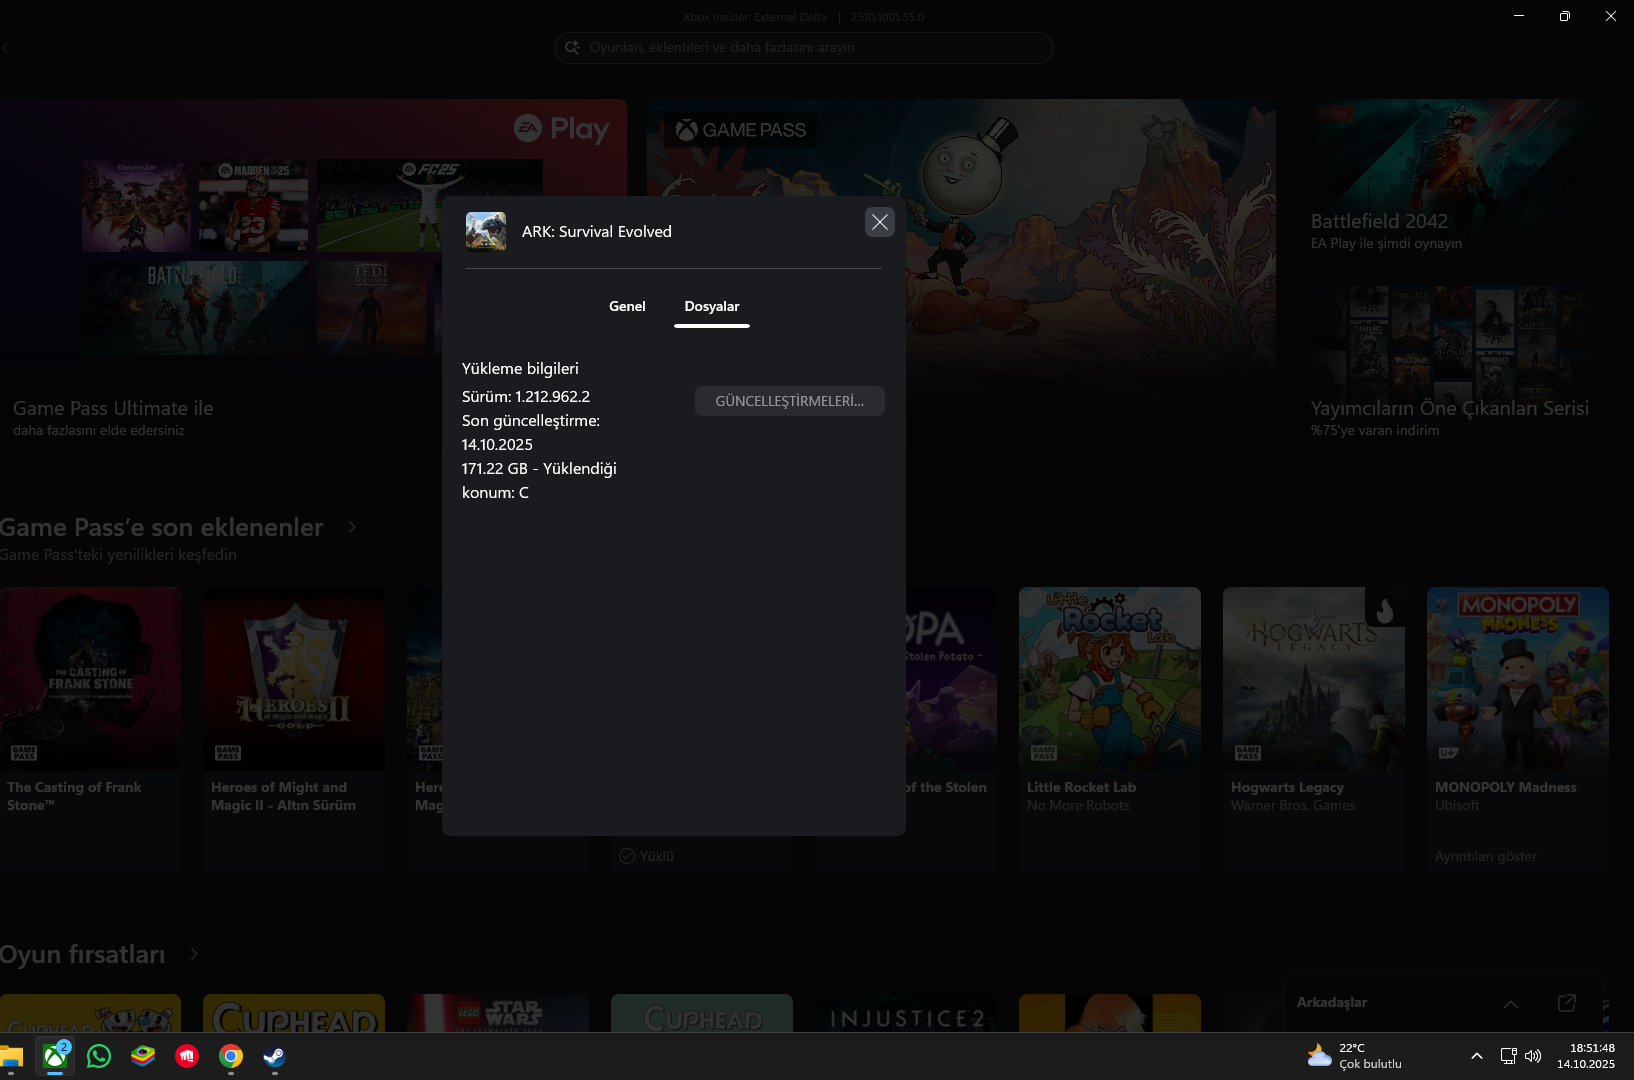The width and height of the screenshot is (1634, 1080).
Task: Switch to the Genel tab
Action: click(627, 306)
